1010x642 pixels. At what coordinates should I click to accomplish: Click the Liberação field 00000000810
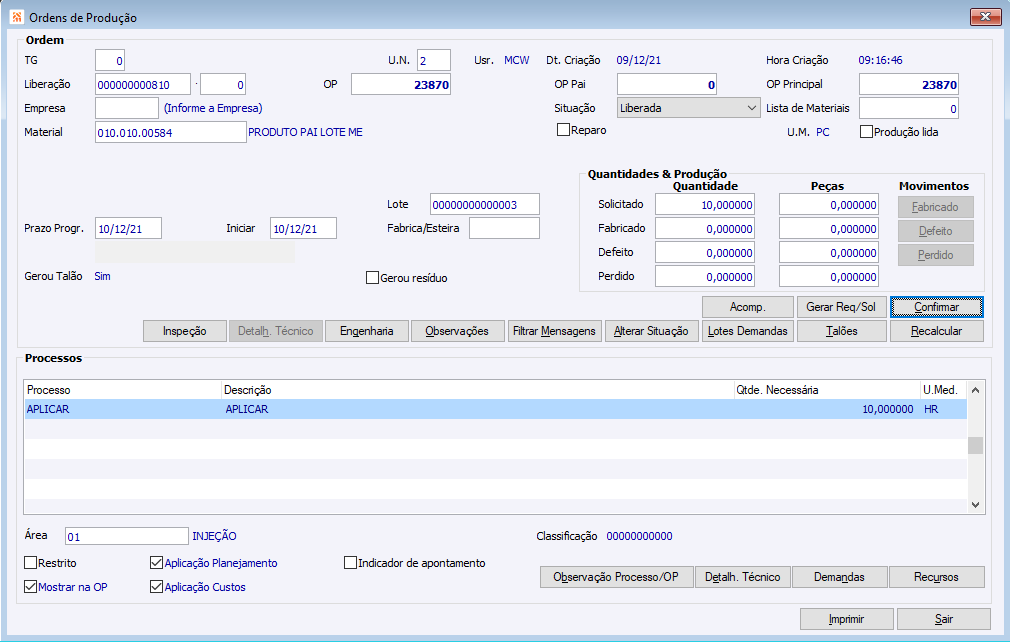click(143, 84)
